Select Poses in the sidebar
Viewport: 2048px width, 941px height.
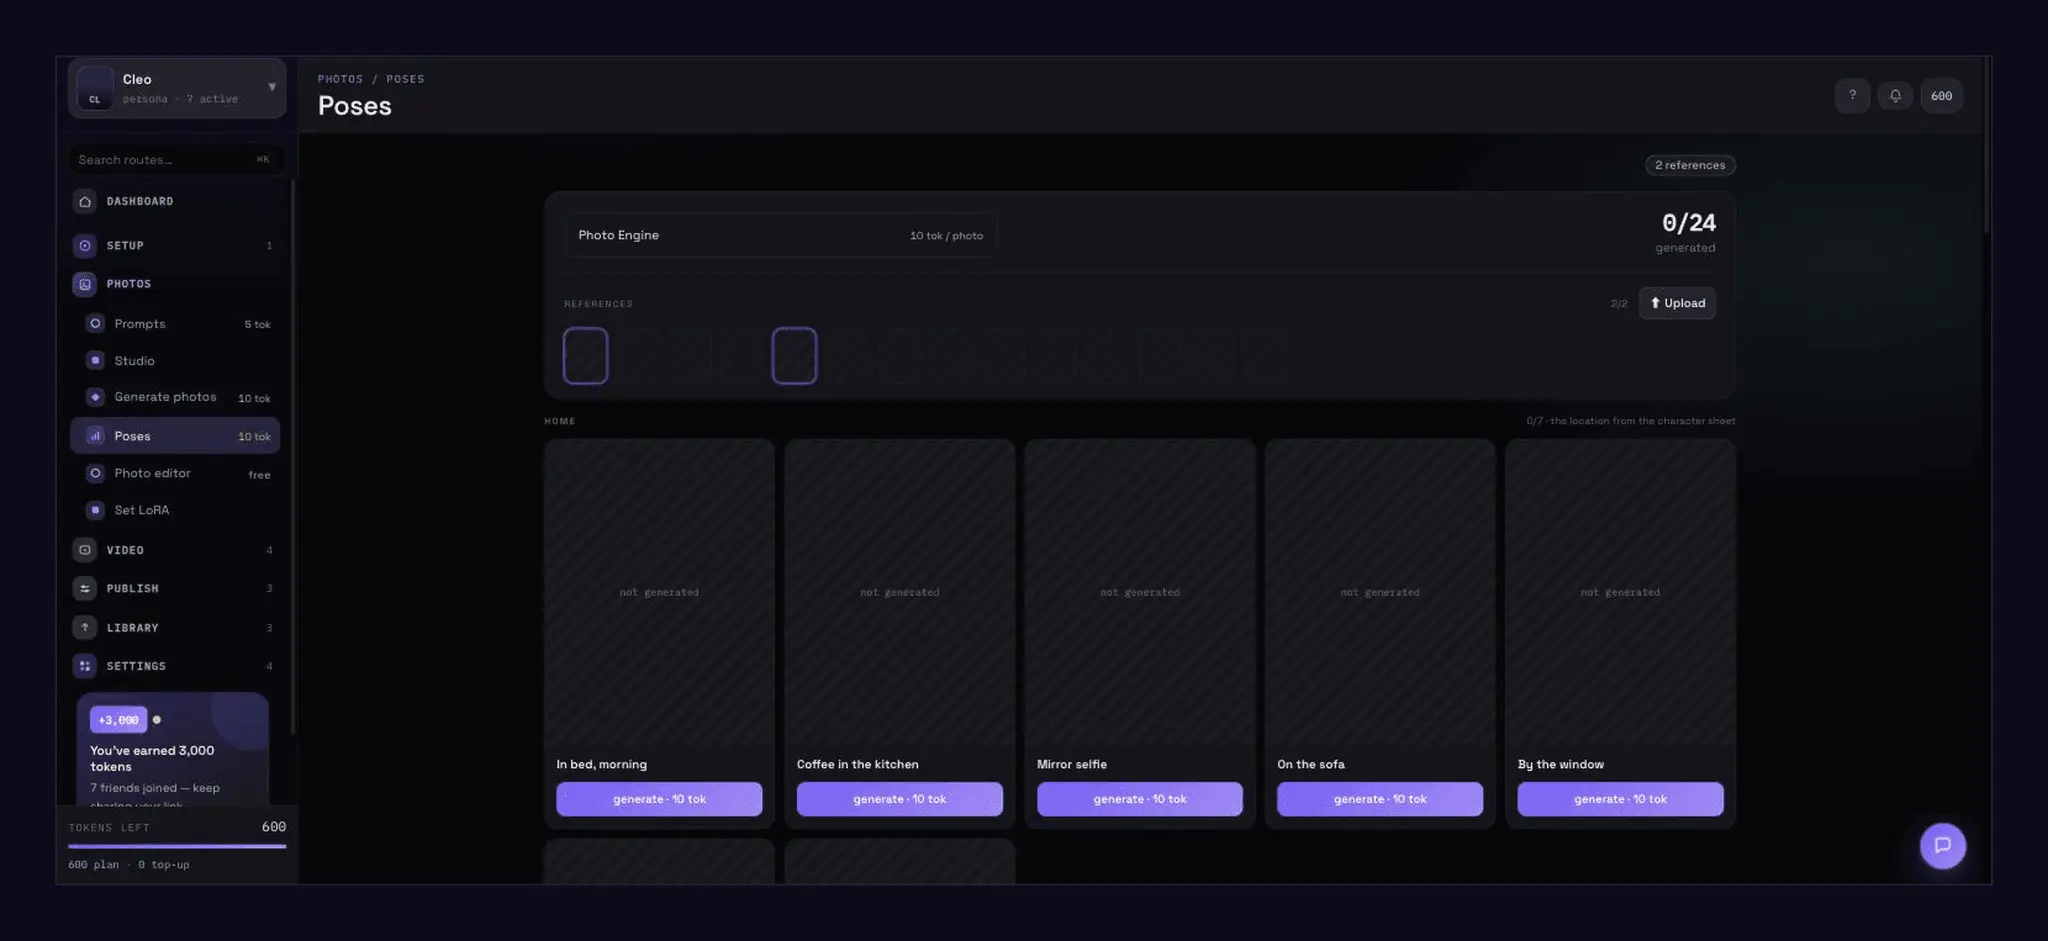(176, 436)
